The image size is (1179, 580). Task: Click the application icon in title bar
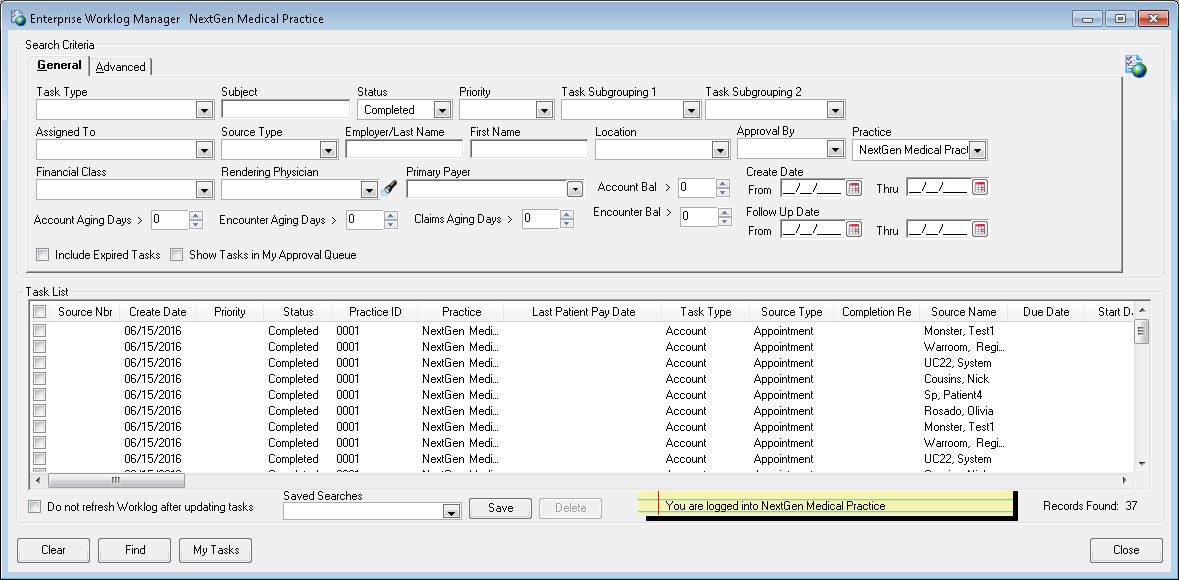pyautogui.click(x=19, y=19)
